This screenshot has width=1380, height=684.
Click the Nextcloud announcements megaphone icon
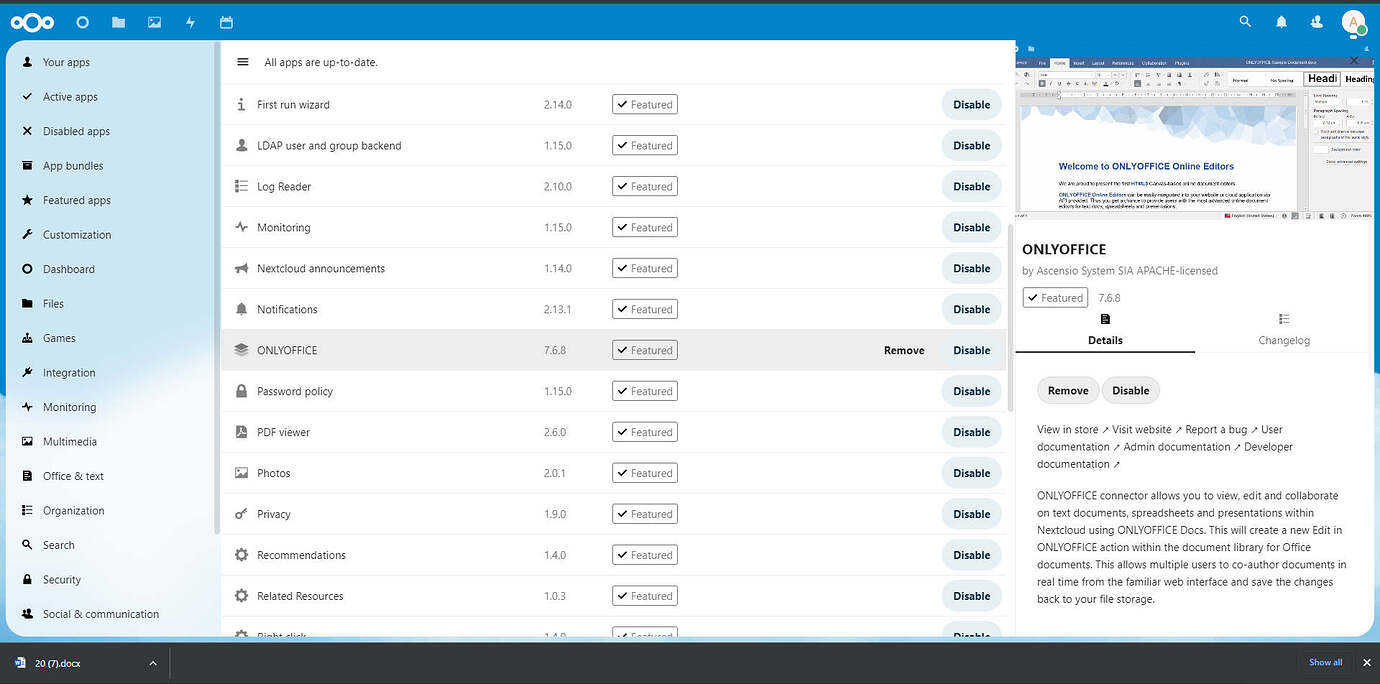pyautogui.click(x=241, y=268)
